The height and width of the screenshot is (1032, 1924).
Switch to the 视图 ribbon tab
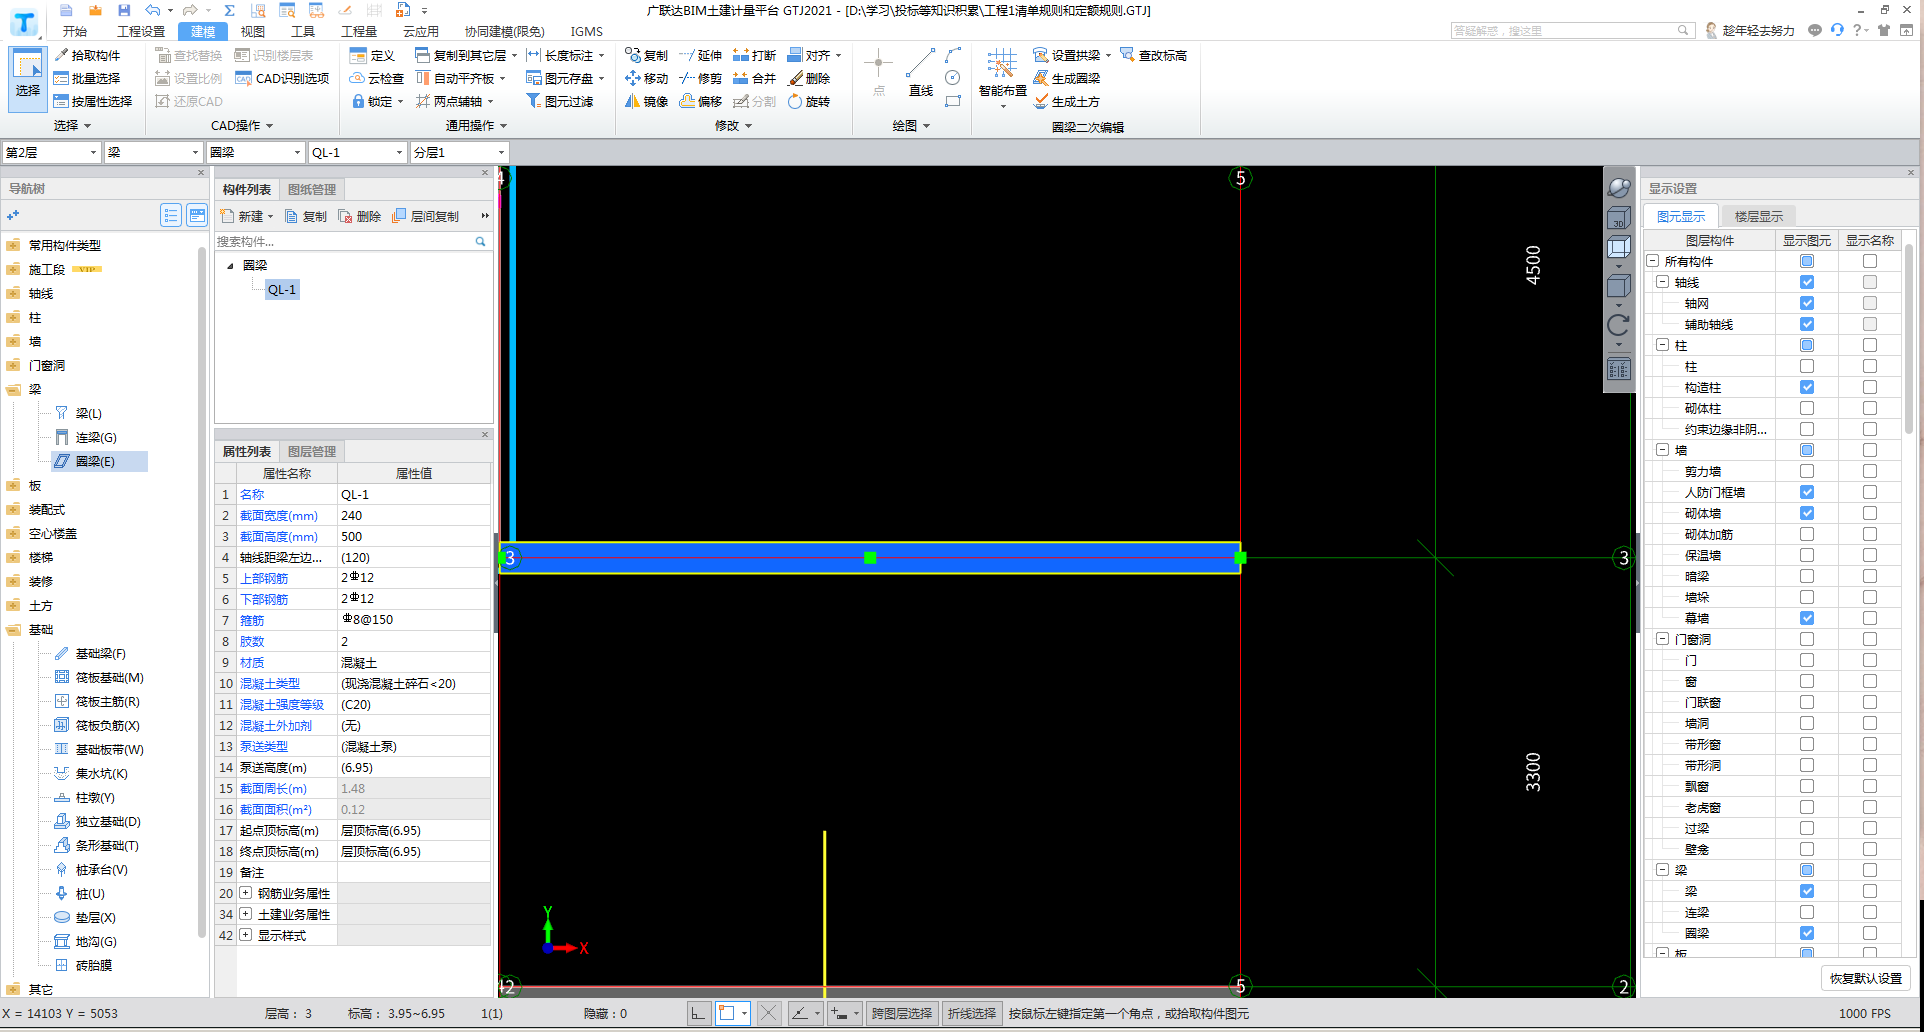253,31
